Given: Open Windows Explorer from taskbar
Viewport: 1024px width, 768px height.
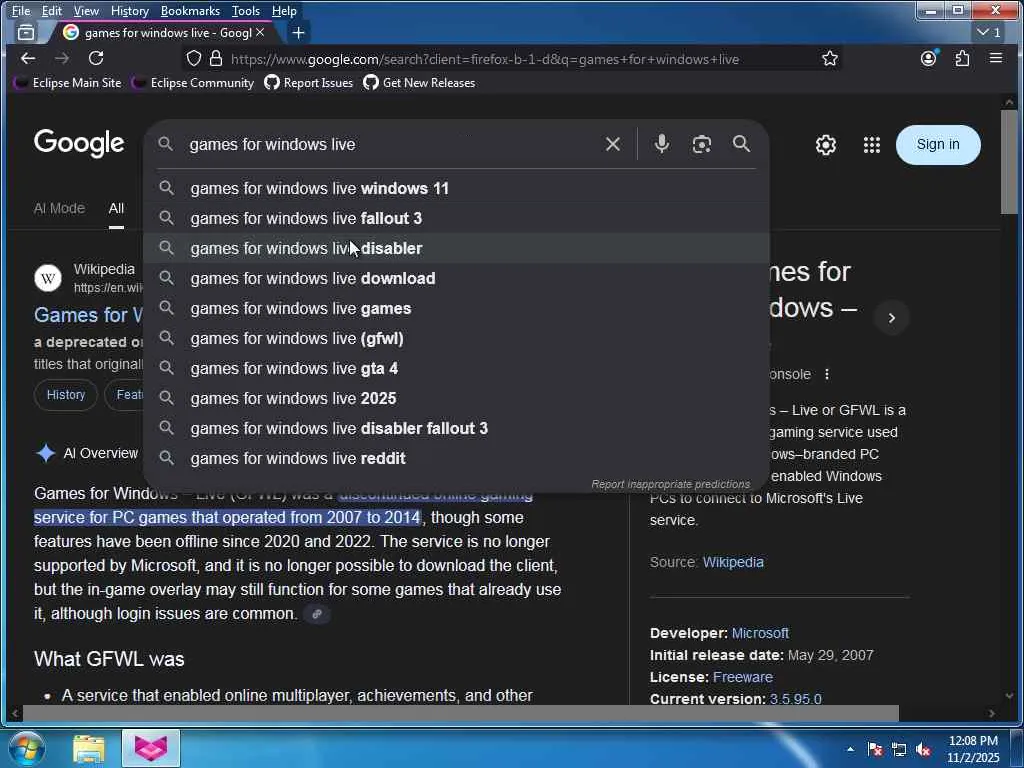Looking at the screenshot, I should tap(89, 749).
